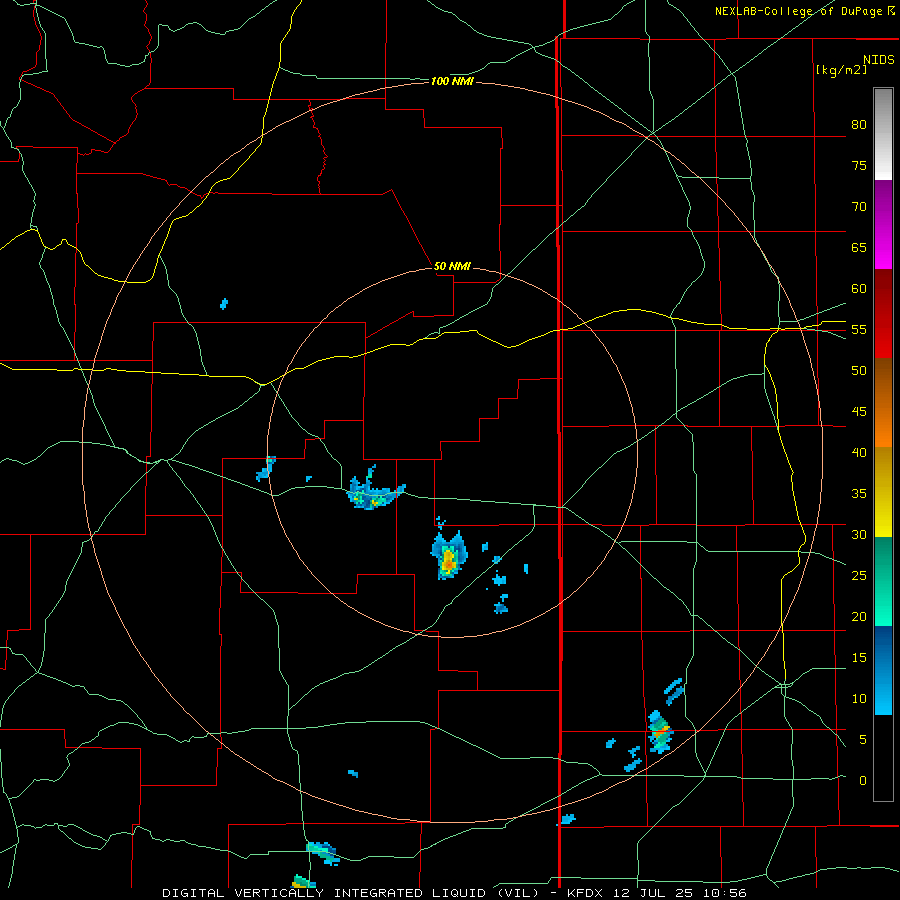Click the 100 NMI range ring label

[x=452, y=82]
